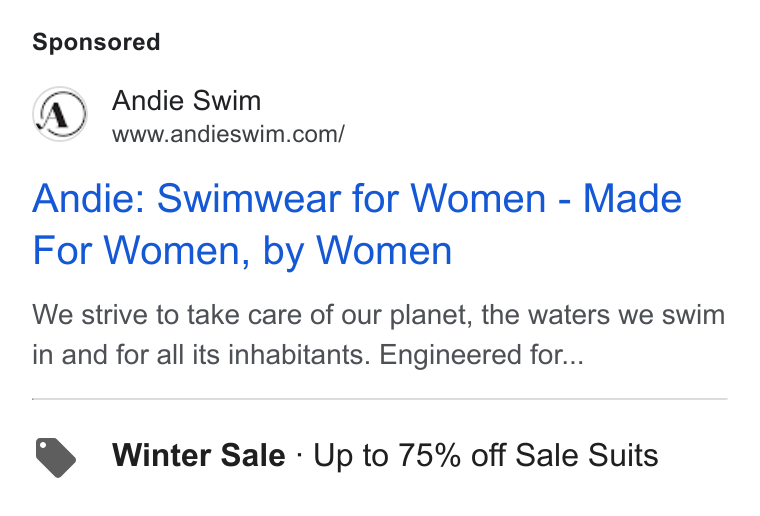Open the Andie Swimwear for Women headline link
The height and width of the screenshot is (516, 760).
pyautogui.click(x=357, y=224)
